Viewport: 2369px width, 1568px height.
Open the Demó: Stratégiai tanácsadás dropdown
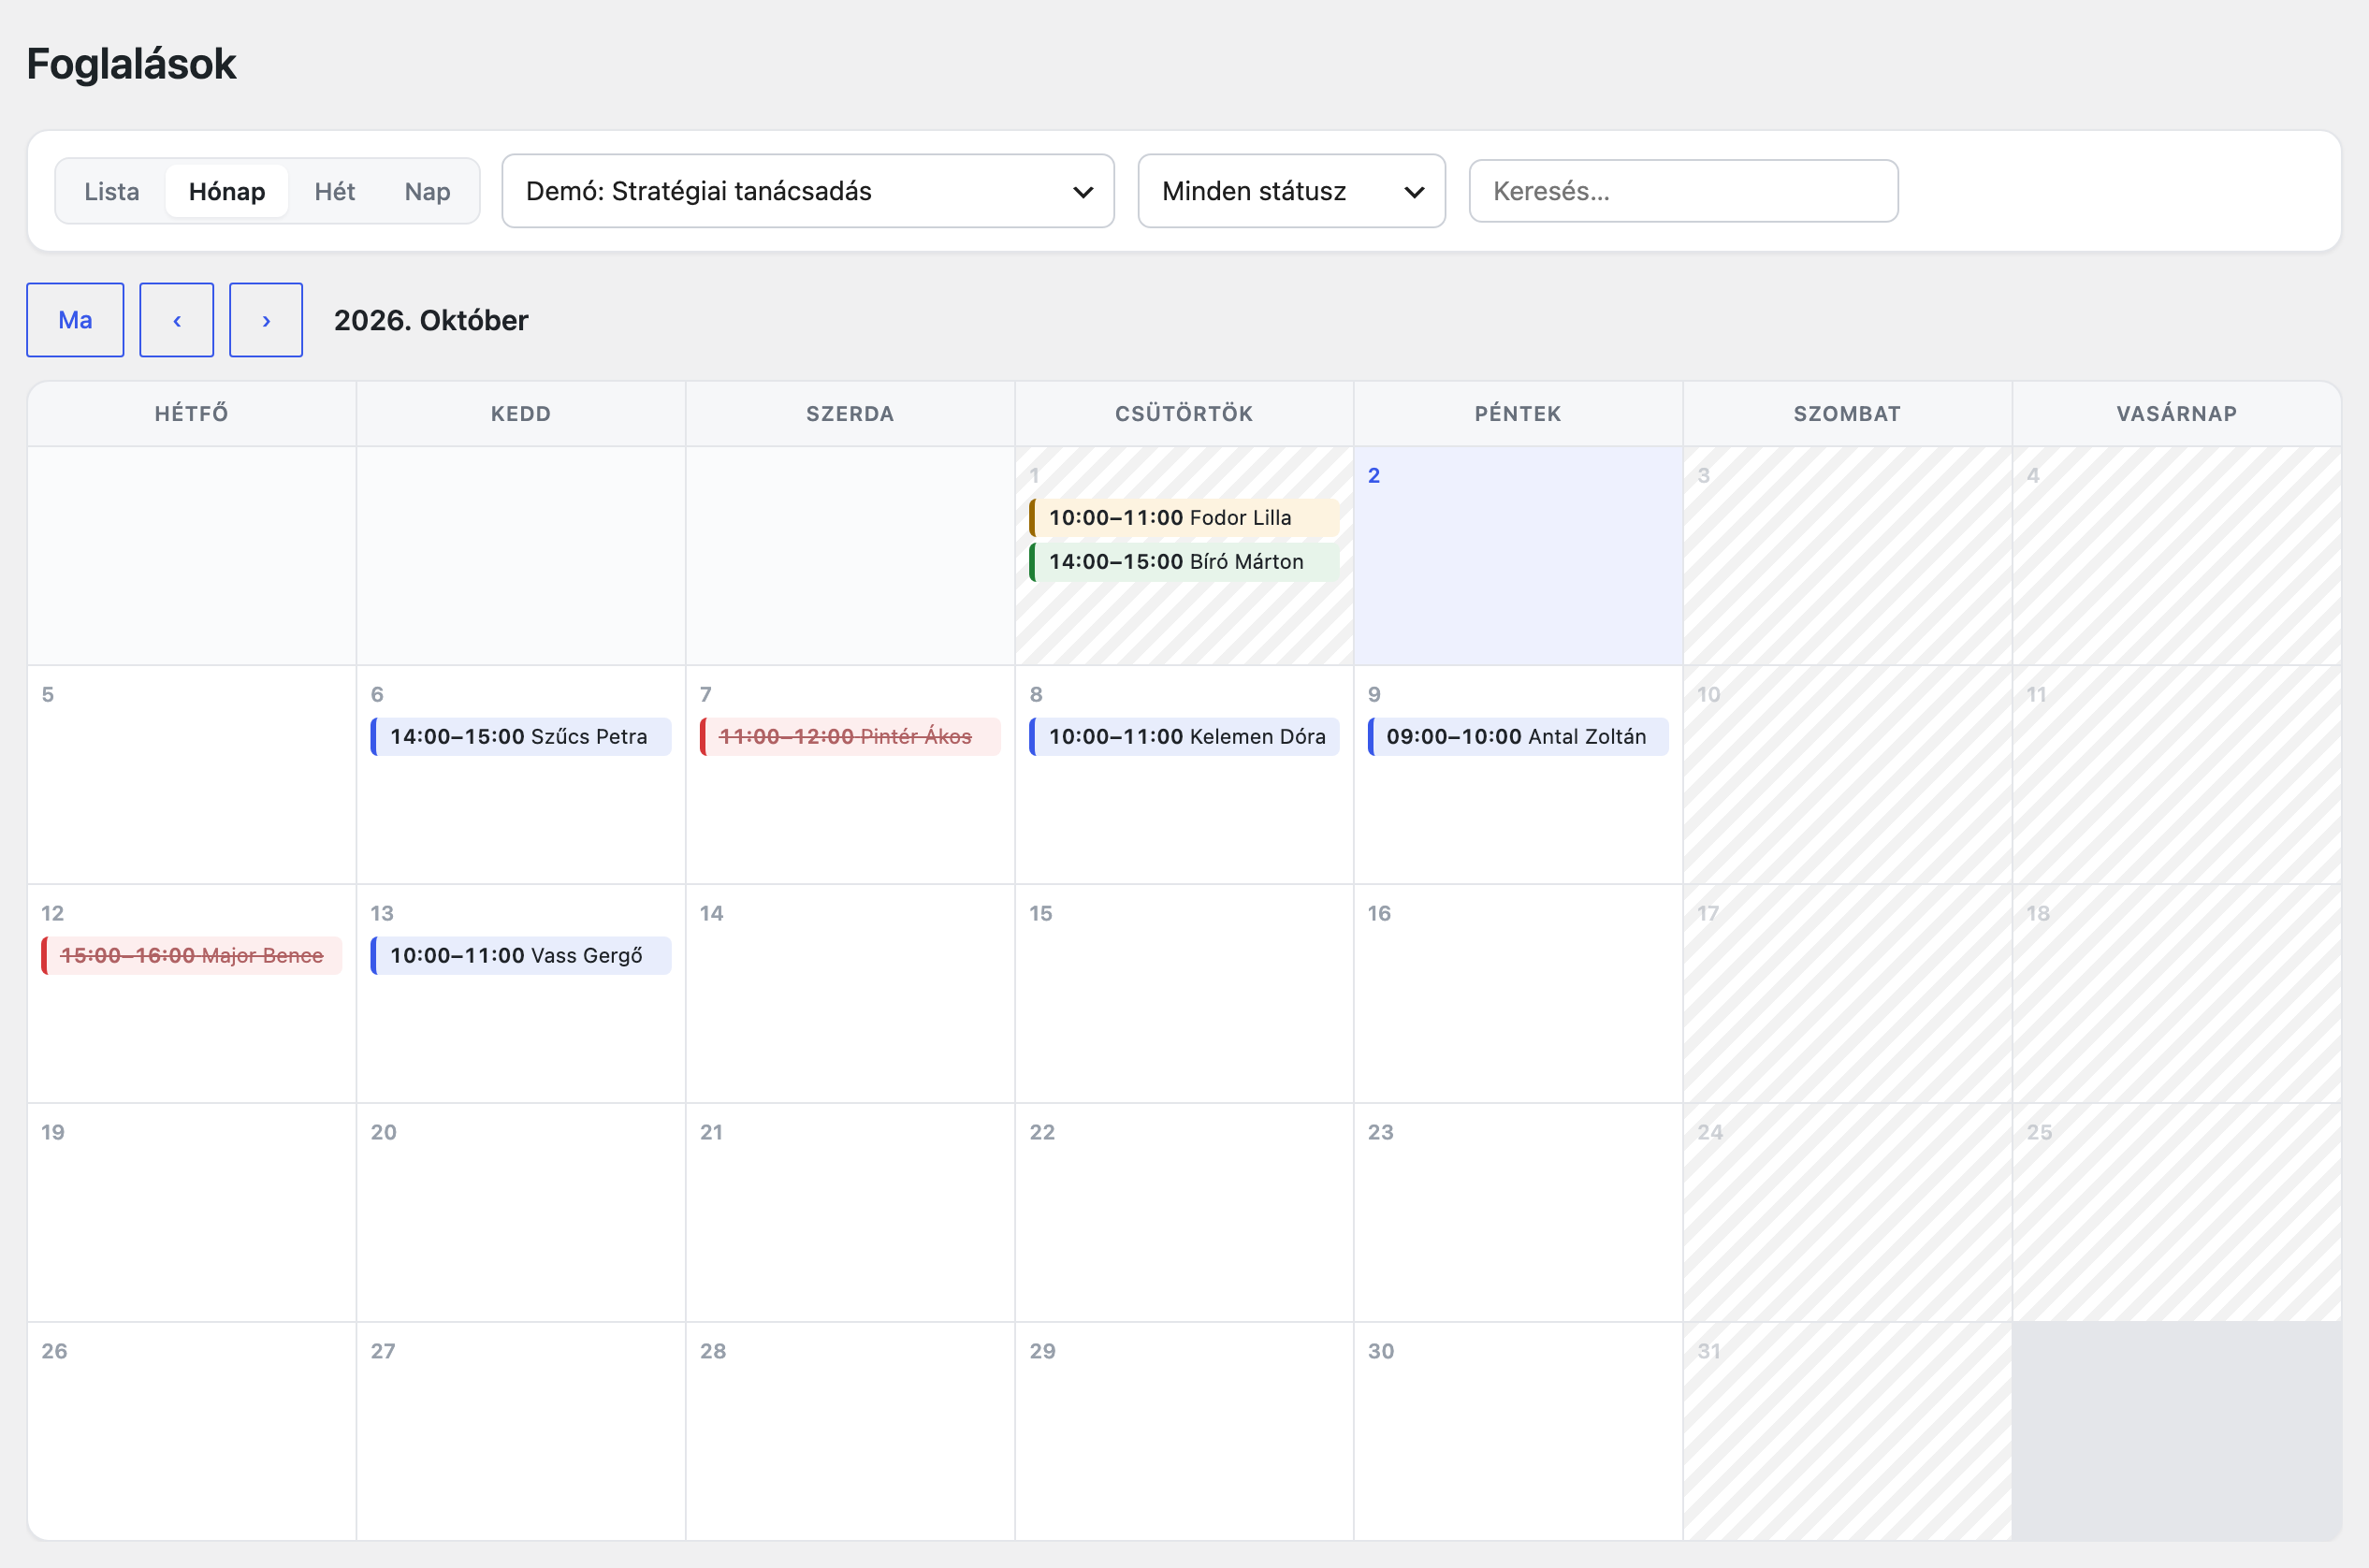click(808, 191)
